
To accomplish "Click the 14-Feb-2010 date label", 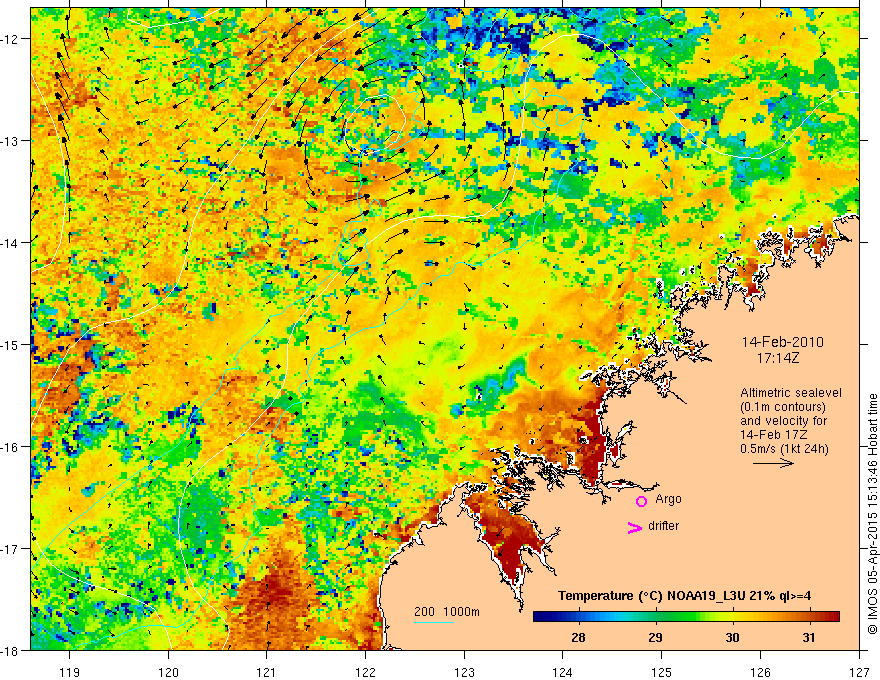I will click(782, 342).
